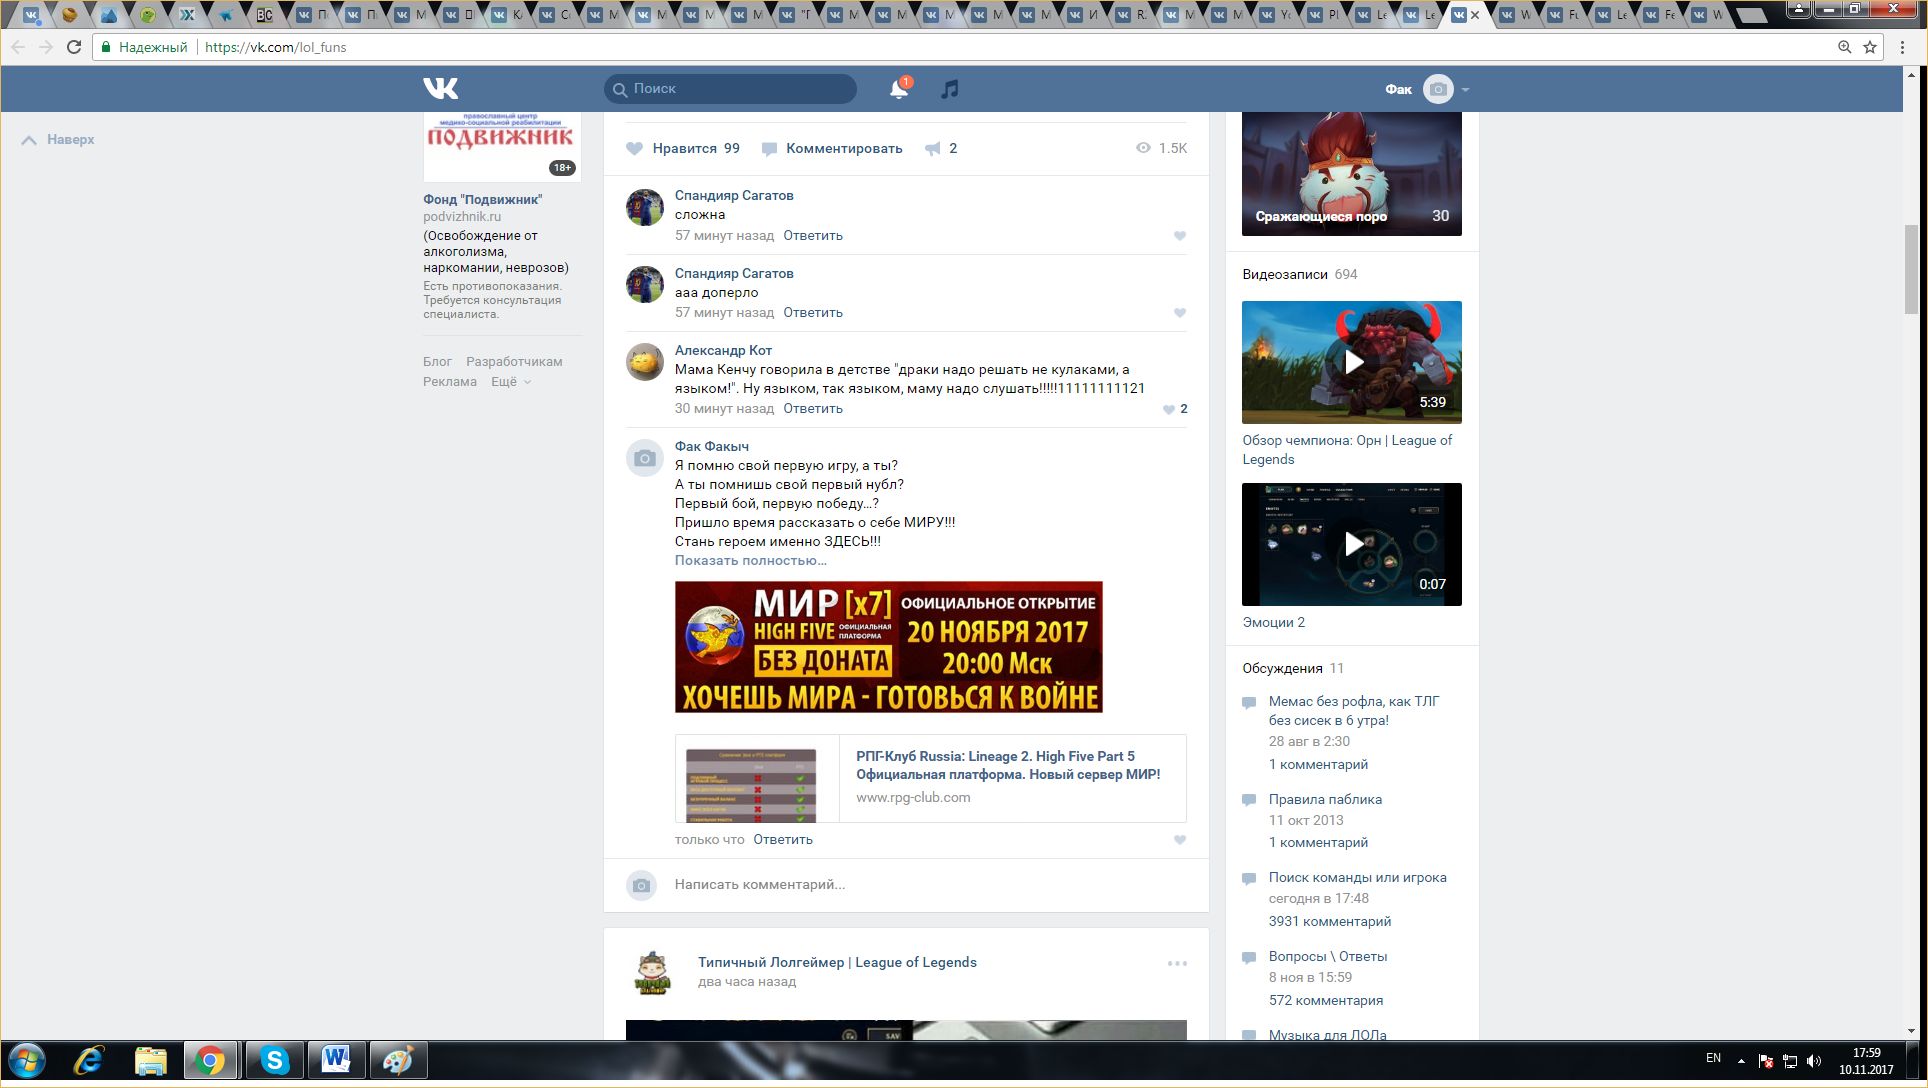Close the active VK browser tab
Viewport: 1928px width, 1088px height.
1475,15
